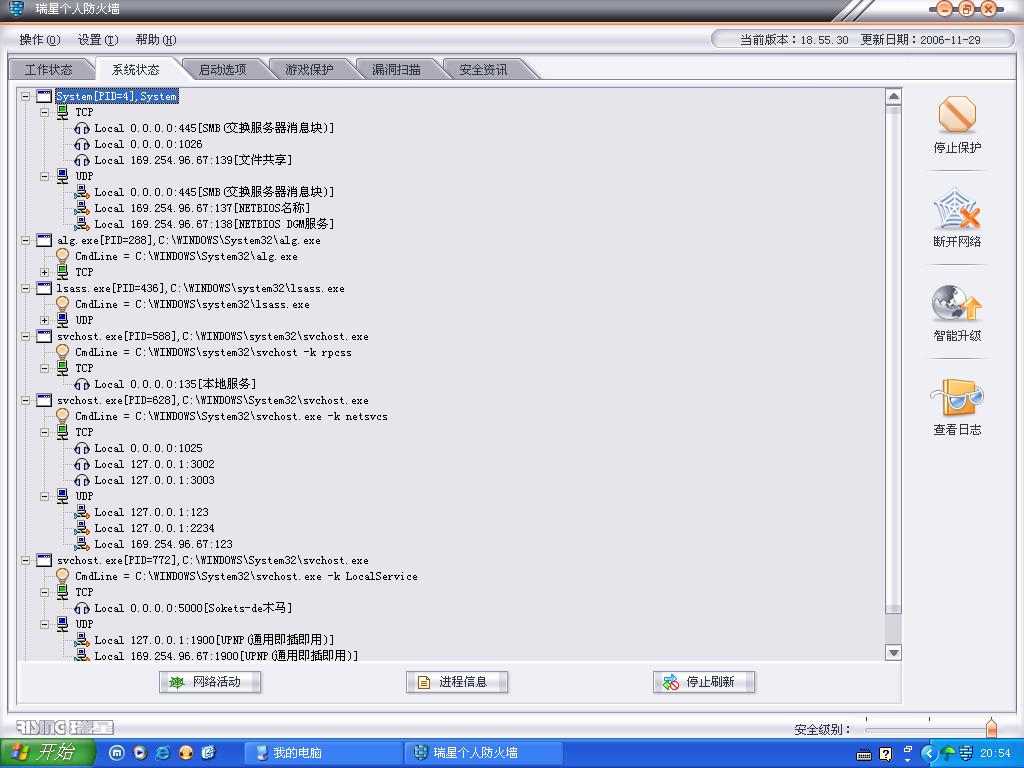The height and width of the screenshot is (768, 1024).
Task: Click 瑞星个人防火墙 taskbar button
Action: click(483, 753)
